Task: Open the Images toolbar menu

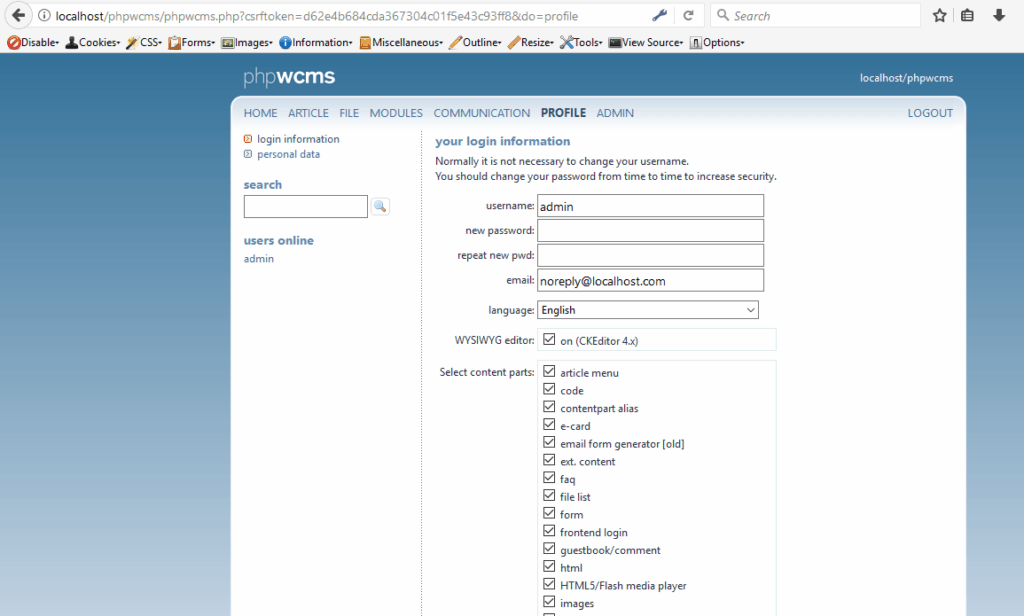Action: coord(247,42)
